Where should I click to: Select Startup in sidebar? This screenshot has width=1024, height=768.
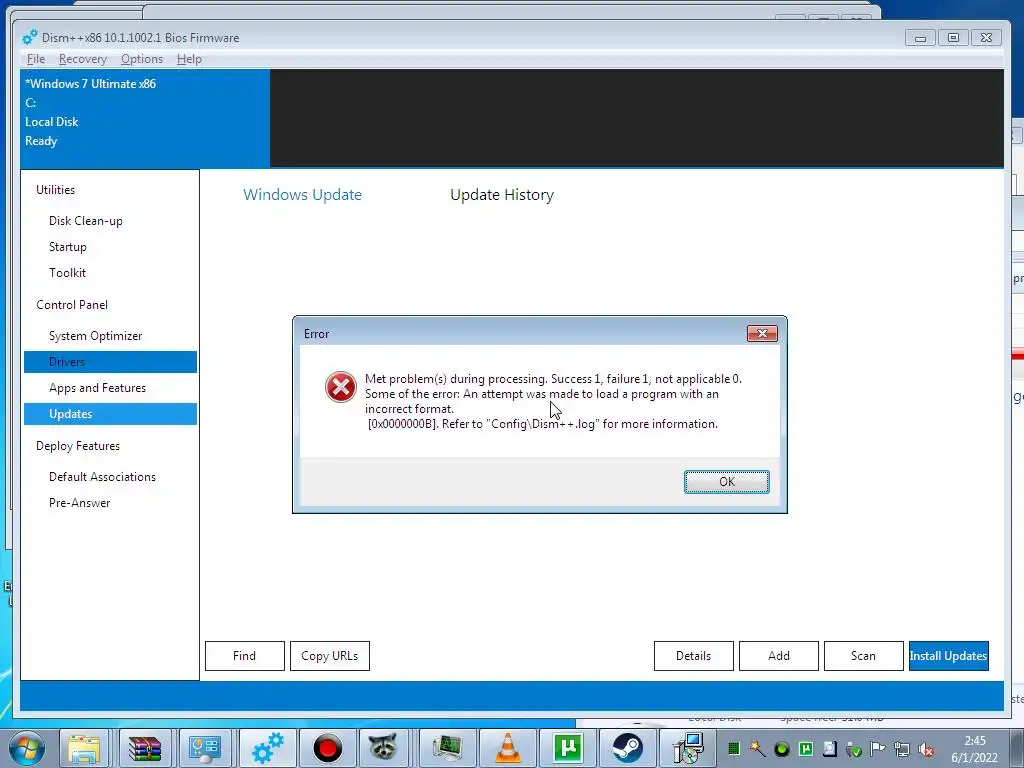(x=68, y=247)
